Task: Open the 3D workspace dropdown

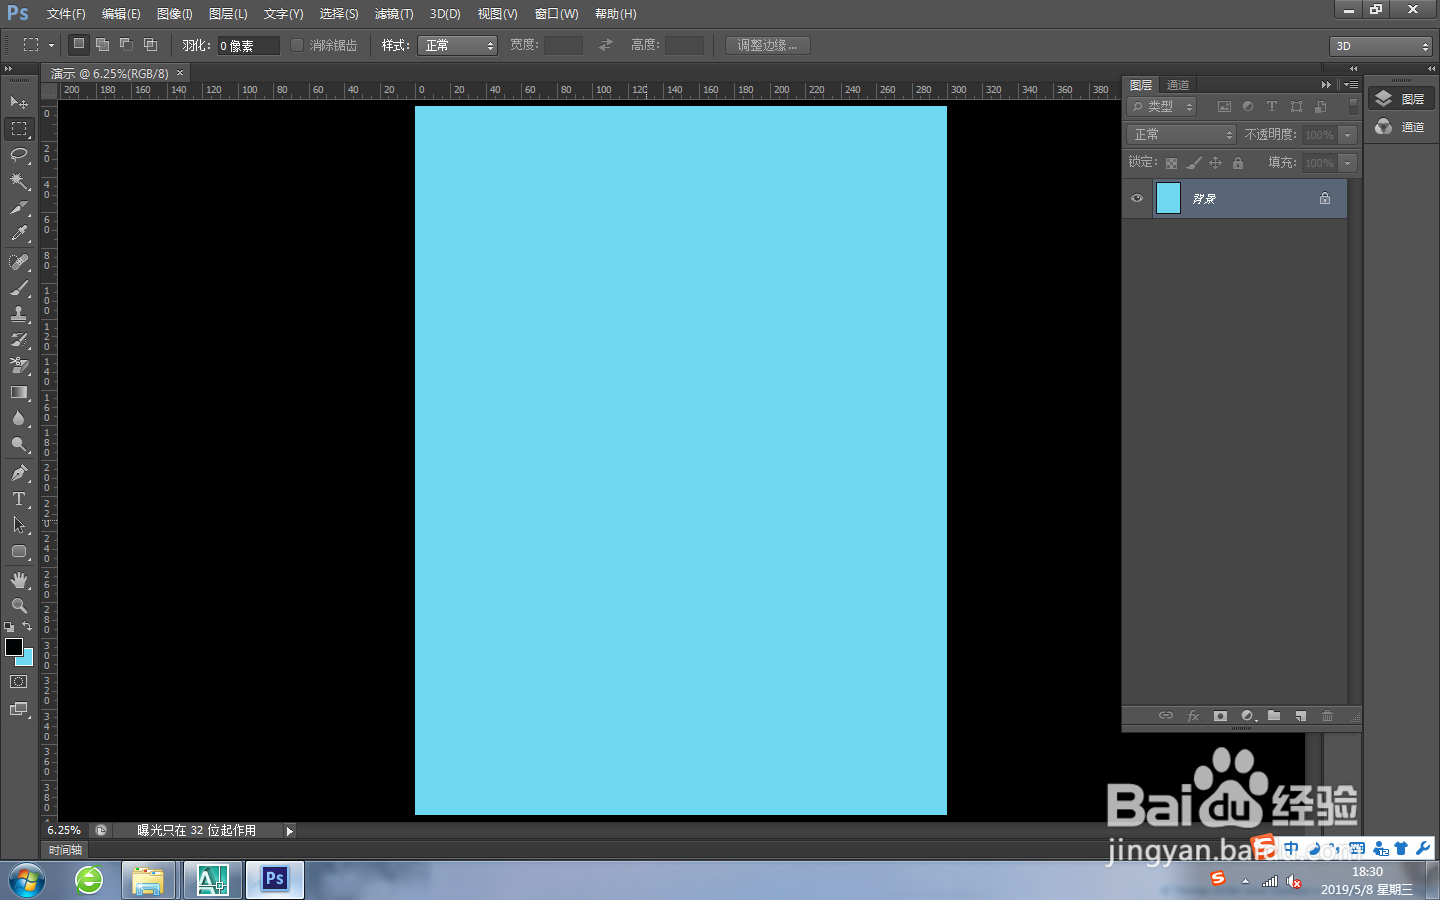Action: coord(1381,46)
